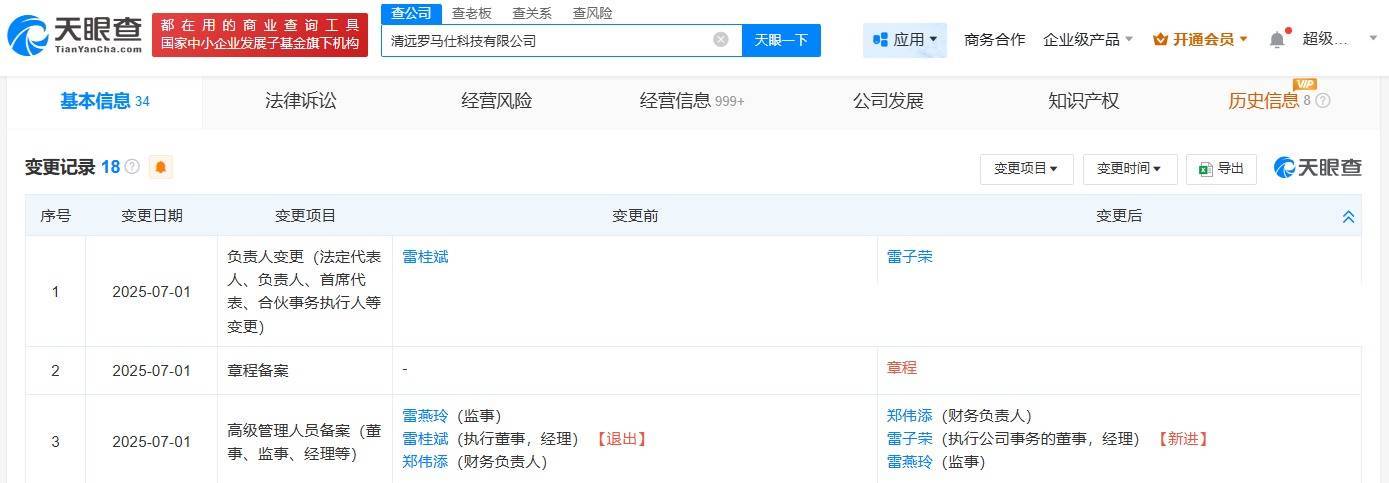Open the 变更时间 filter dropdown
1389x483 pixels.
pyautogui.click(x=1129, y=169)
